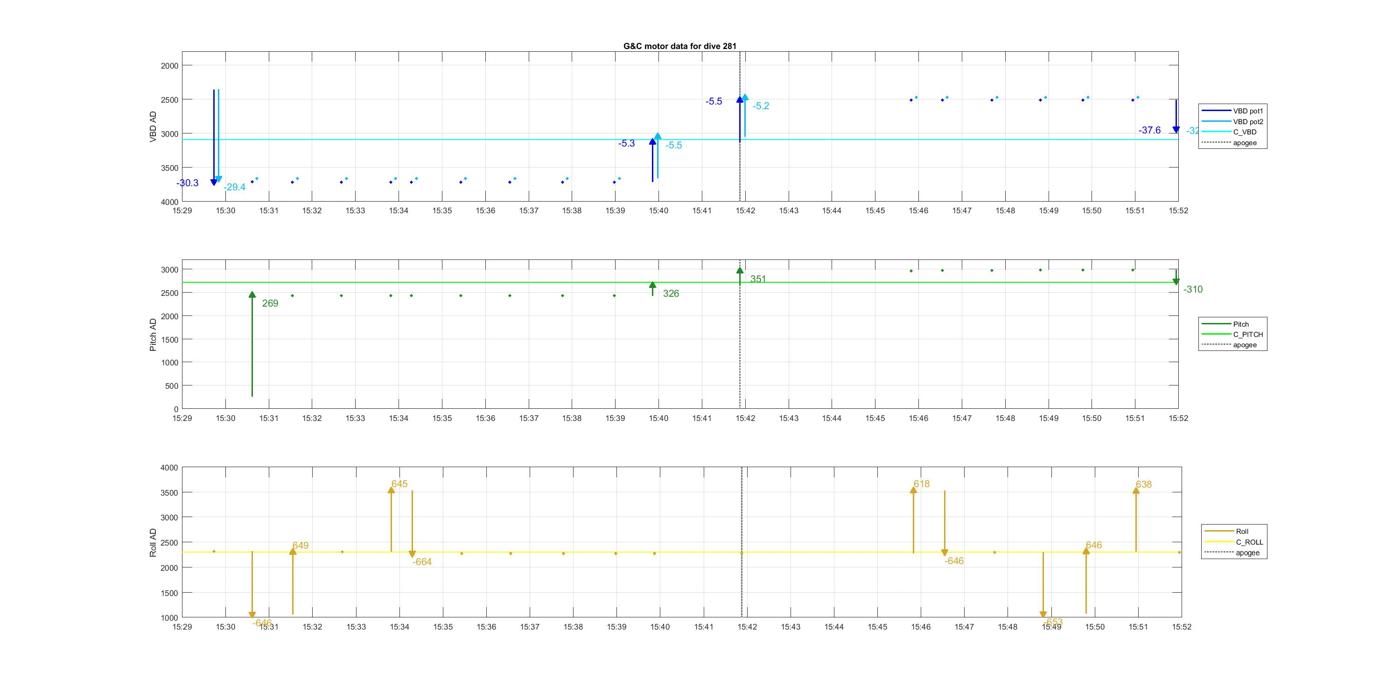The image size is (1400, 693).
Task: Click the '-29.4' VBD annotation
Action: 234,187
